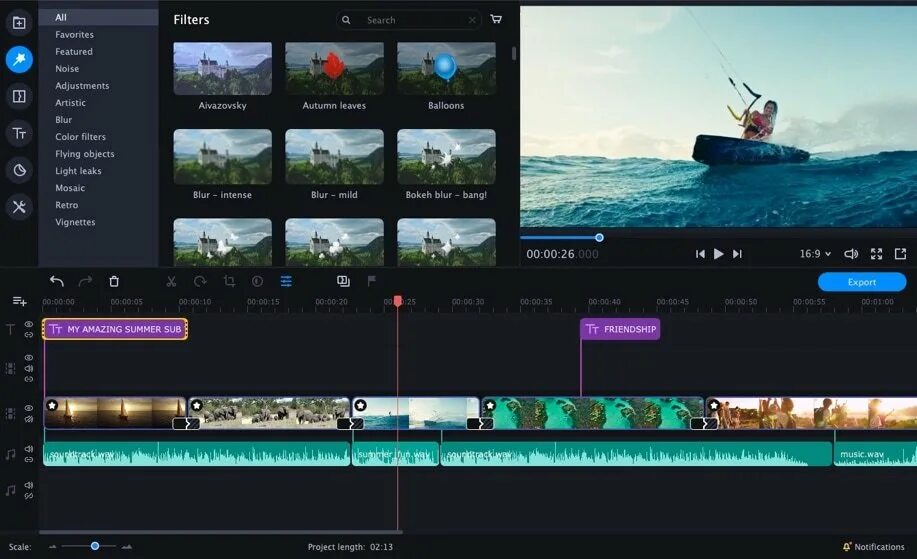Select the Filters magic wand icon
Image resolution: width=917 pixels, height=559 pixels.
[x=19, y=59]
